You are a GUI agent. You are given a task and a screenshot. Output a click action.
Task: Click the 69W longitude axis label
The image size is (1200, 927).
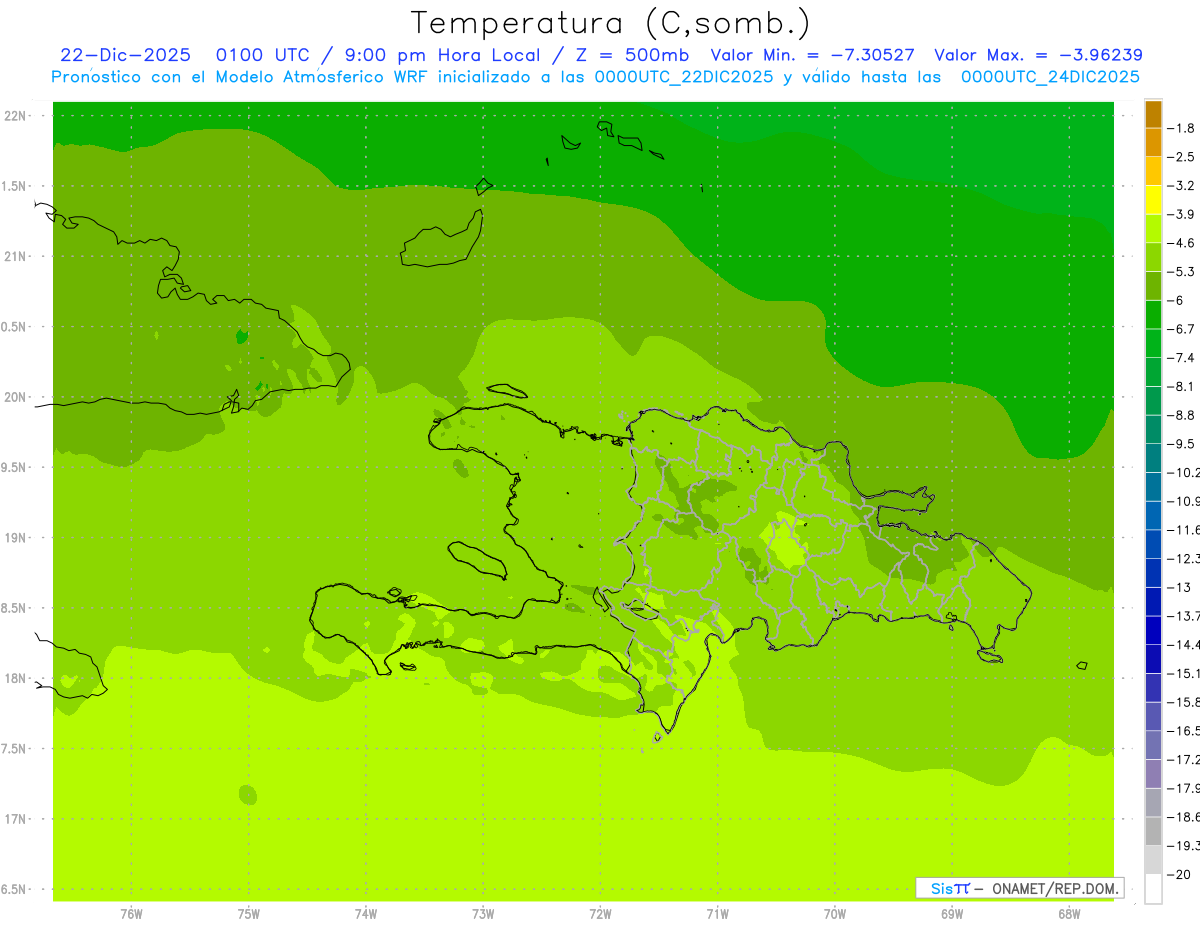pyautogui.click(x=951, y=914)
